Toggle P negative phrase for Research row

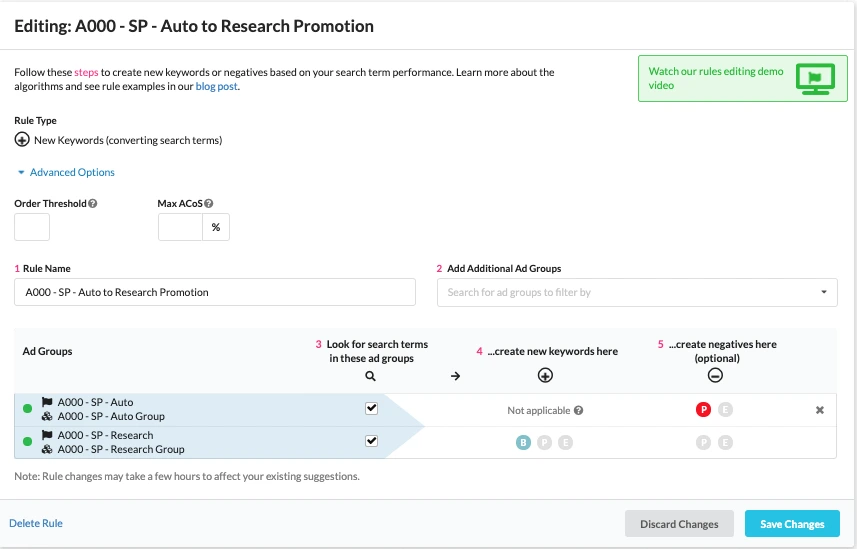pos(703,442)
